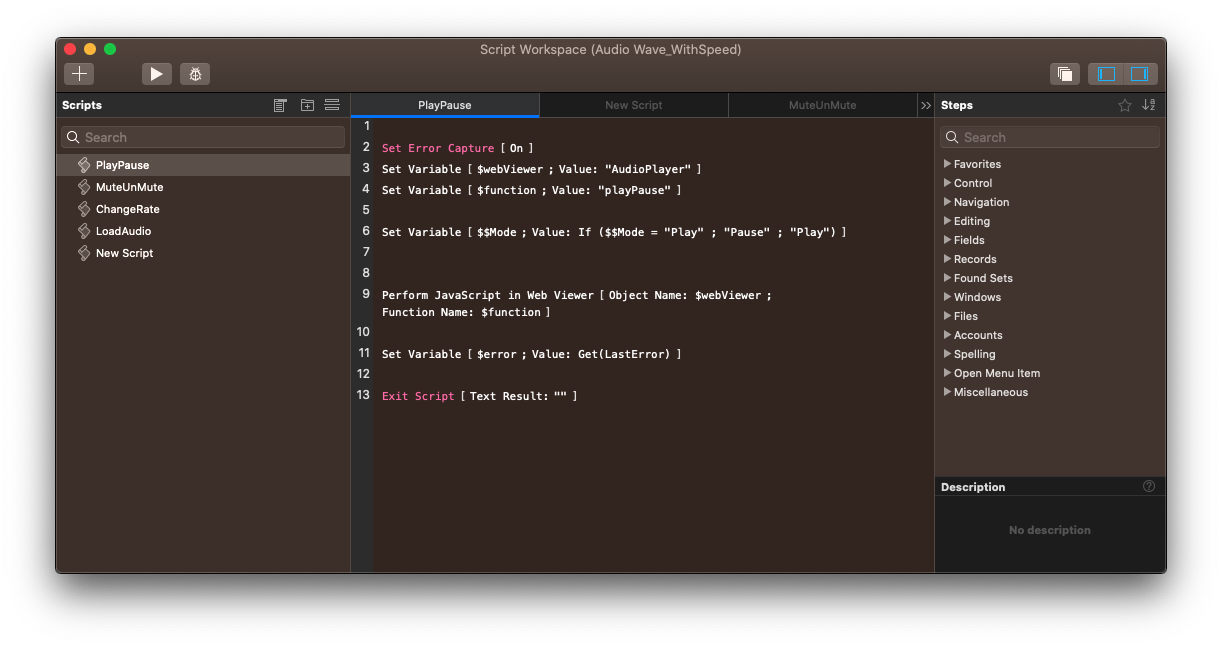This screenshot has width=1222, height=647.
Task: Click the Steps search field
Action: pos(1050,137)
